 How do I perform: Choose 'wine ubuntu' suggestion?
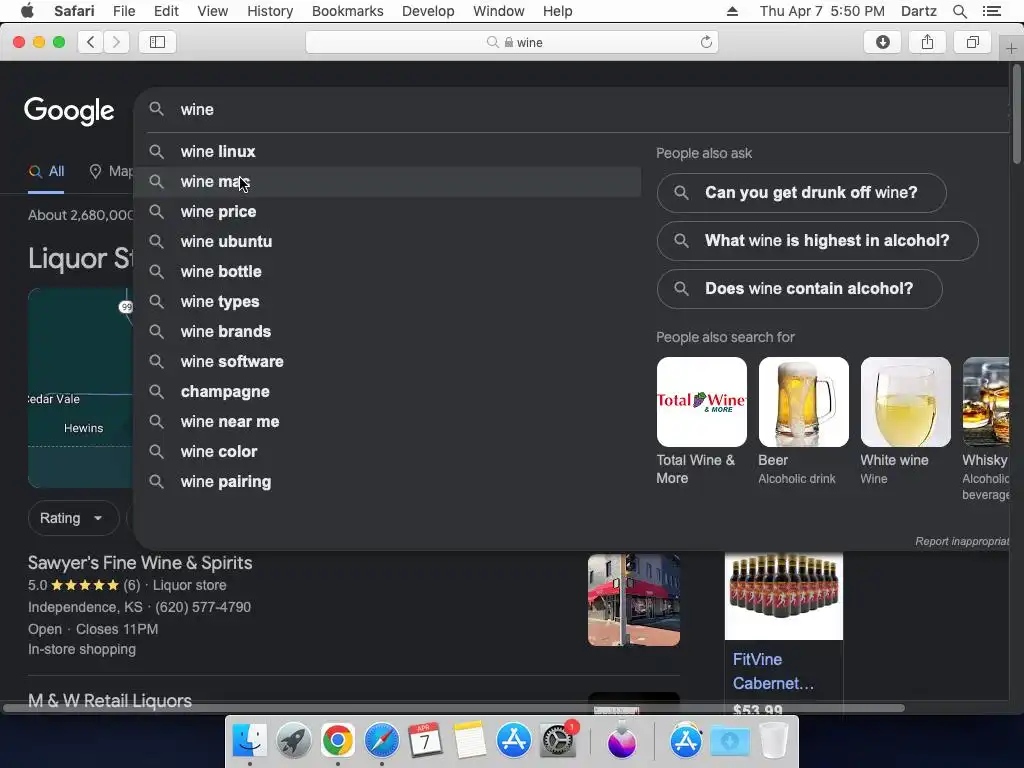click(387, 242)
